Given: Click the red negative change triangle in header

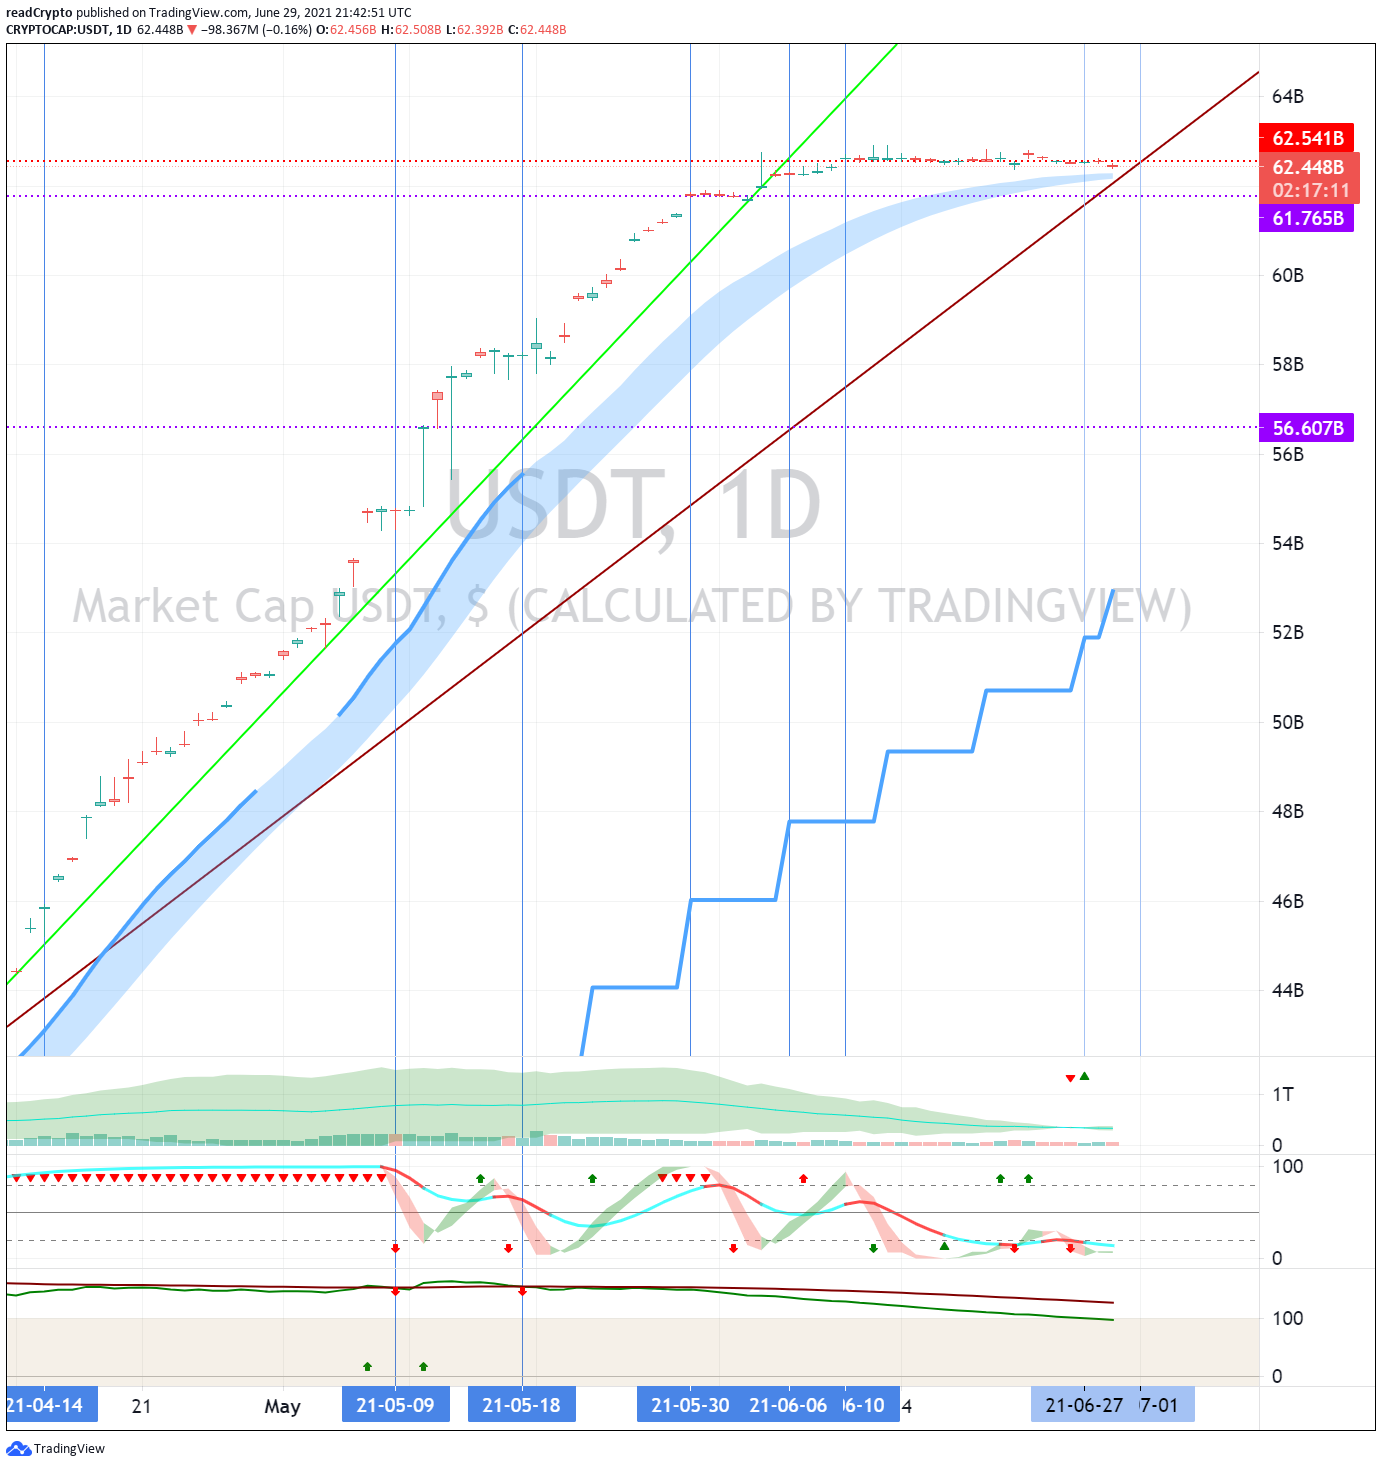Looking at the screenshot, I should tap(192, 29).
